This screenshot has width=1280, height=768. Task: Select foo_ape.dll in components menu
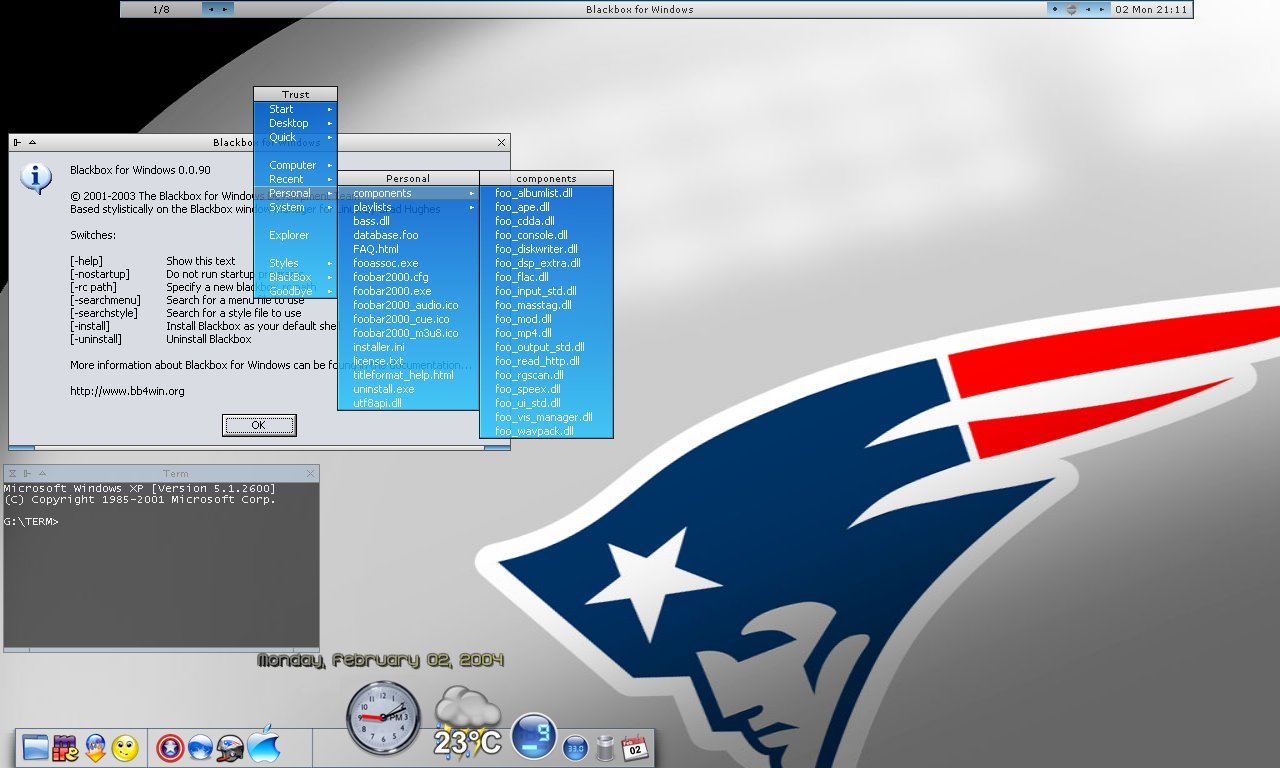(546, 207)
